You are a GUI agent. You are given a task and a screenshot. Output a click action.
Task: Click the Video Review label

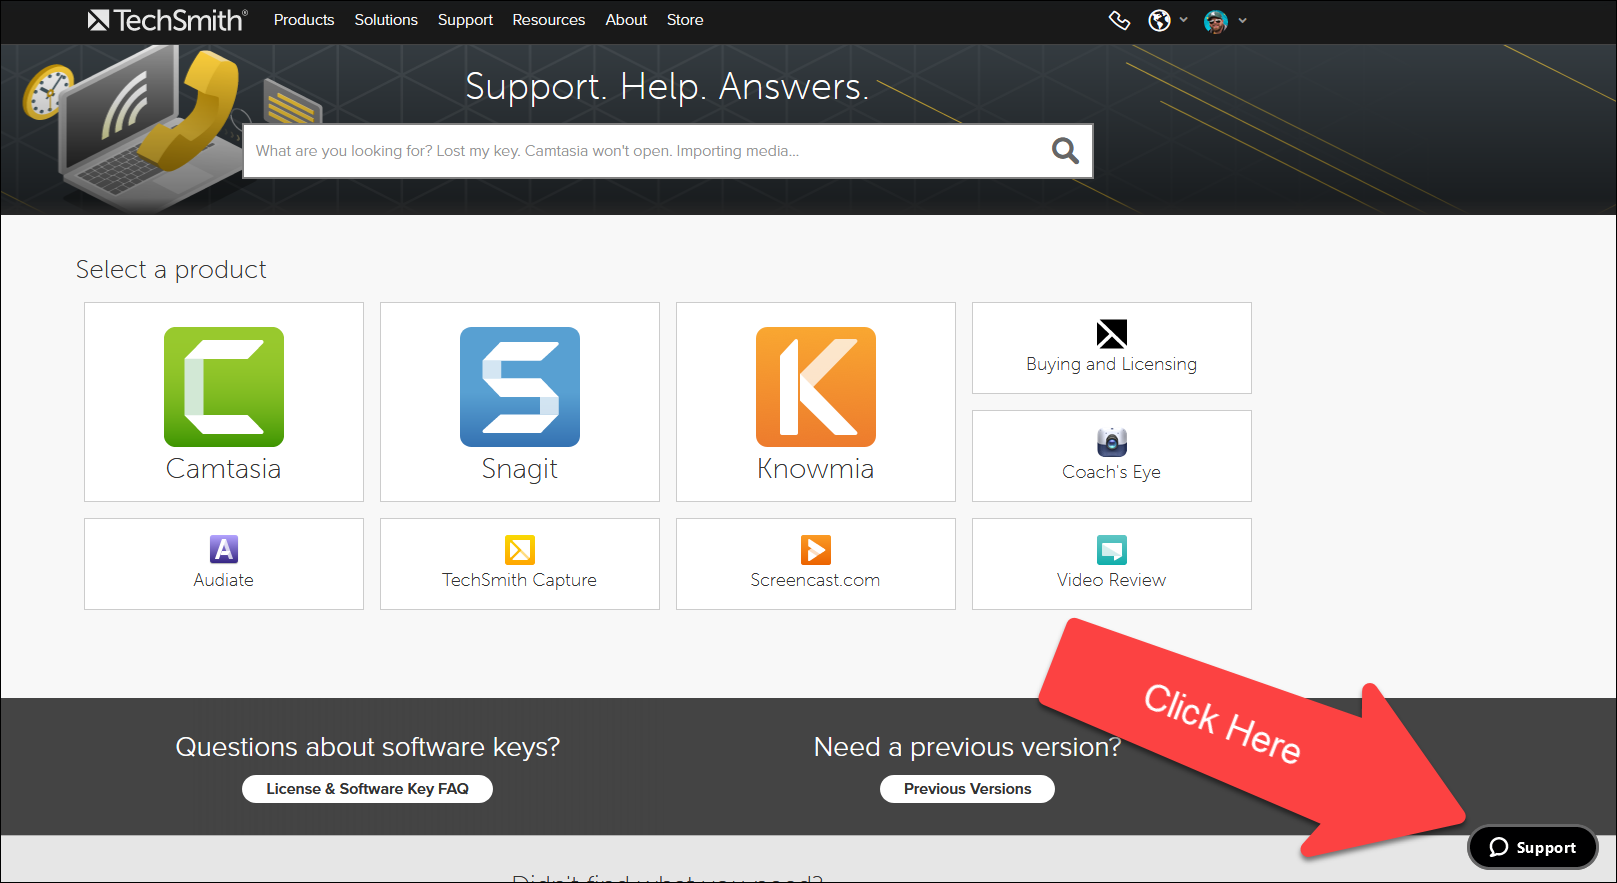tap(1112, 580)
